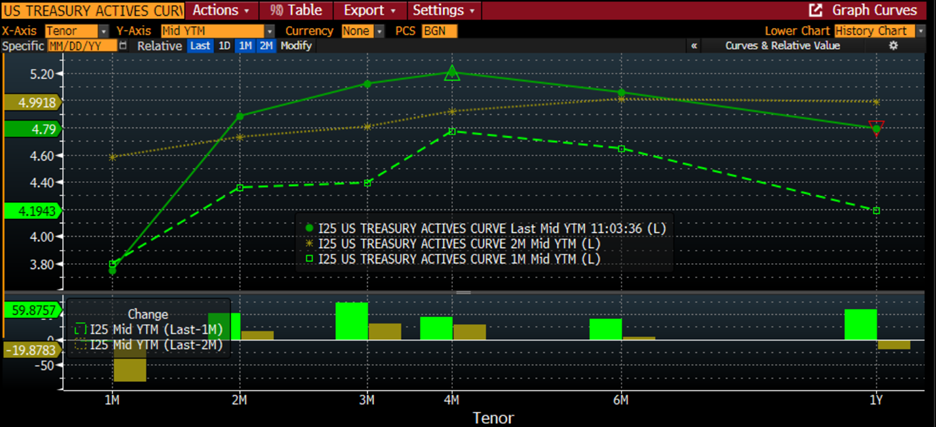This screenshot has width=936, height=427.
Task: Collapse the panel with the double-chevron icon
Action: 694,46
